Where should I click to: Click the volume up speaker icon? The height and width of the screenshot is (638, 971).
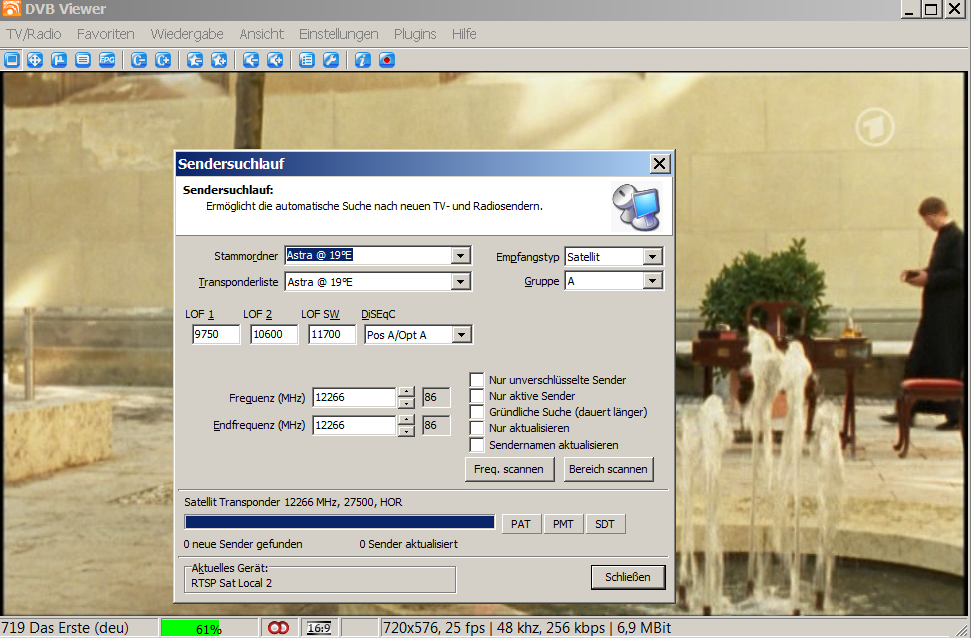275,60
